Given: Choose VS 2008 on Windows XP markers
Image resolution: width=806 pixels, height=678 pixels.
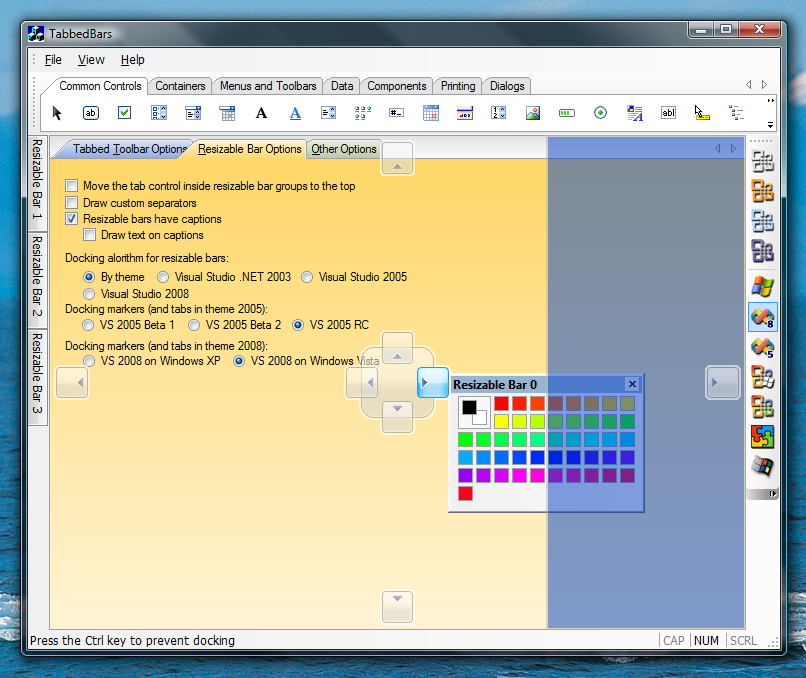Looking at the screenshot, I should tap(89, 361).
